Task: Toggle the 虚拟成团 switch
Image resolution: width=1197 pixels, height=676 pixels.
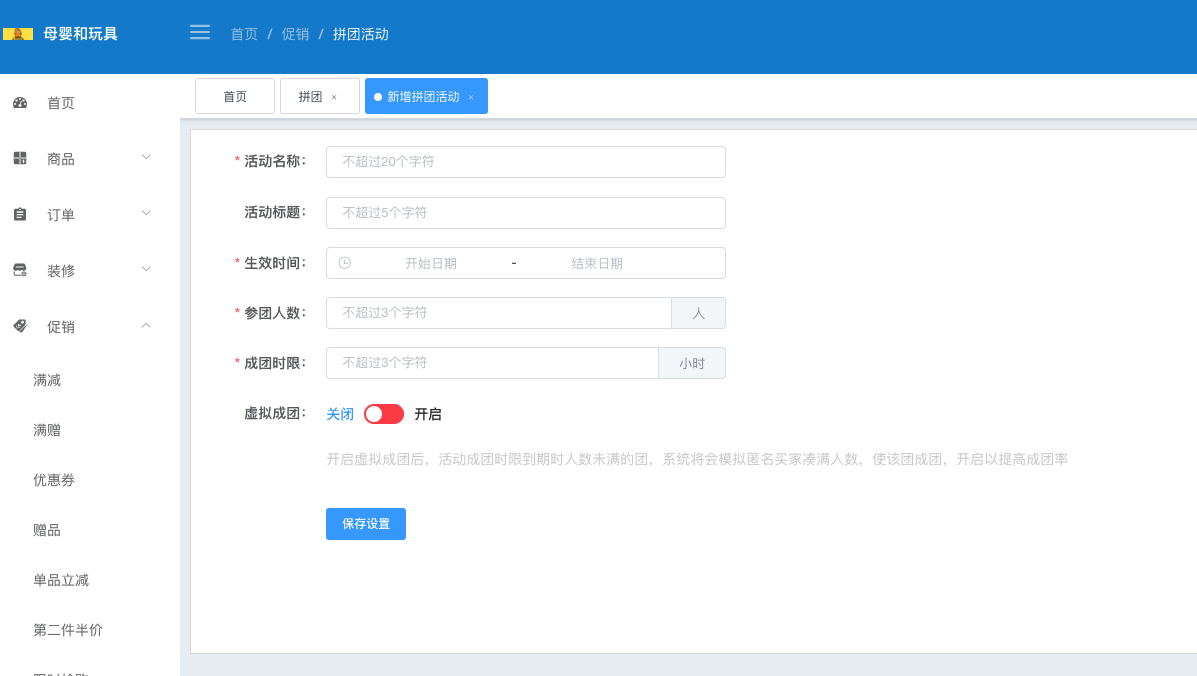Action: (x=384, y=414)
